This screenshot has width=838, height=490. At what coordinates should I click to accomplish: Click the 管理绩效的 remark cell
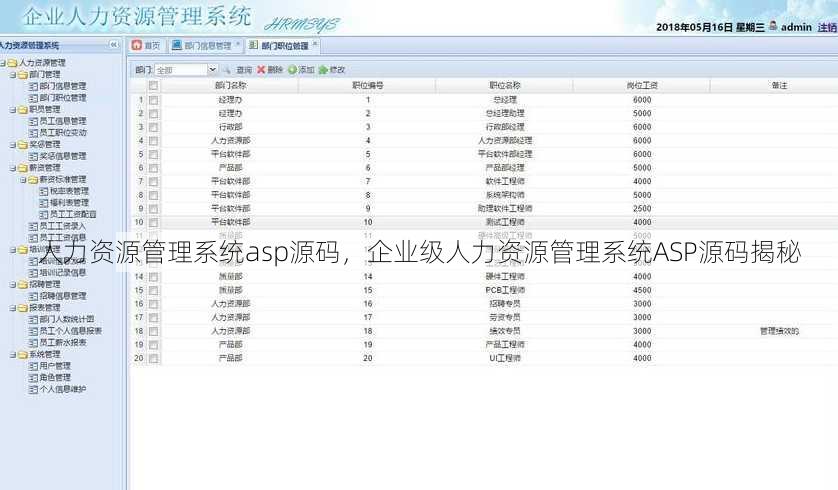(779, 331)
